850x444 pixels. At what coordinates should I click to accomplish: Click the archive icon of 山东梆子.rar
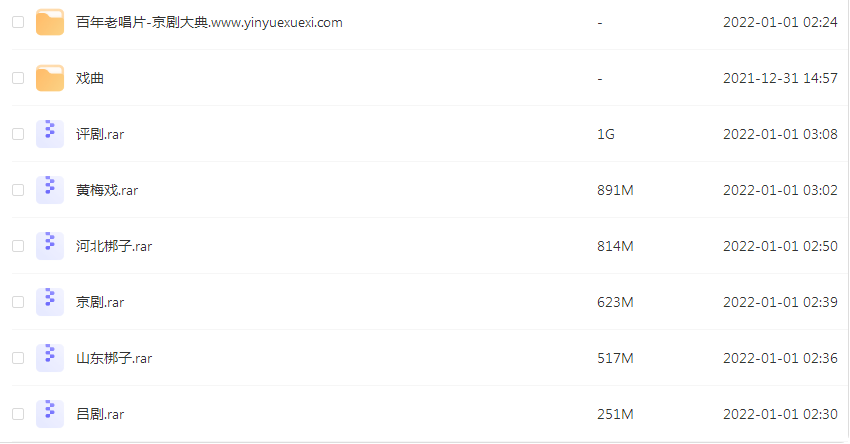(x=50, y=358)
